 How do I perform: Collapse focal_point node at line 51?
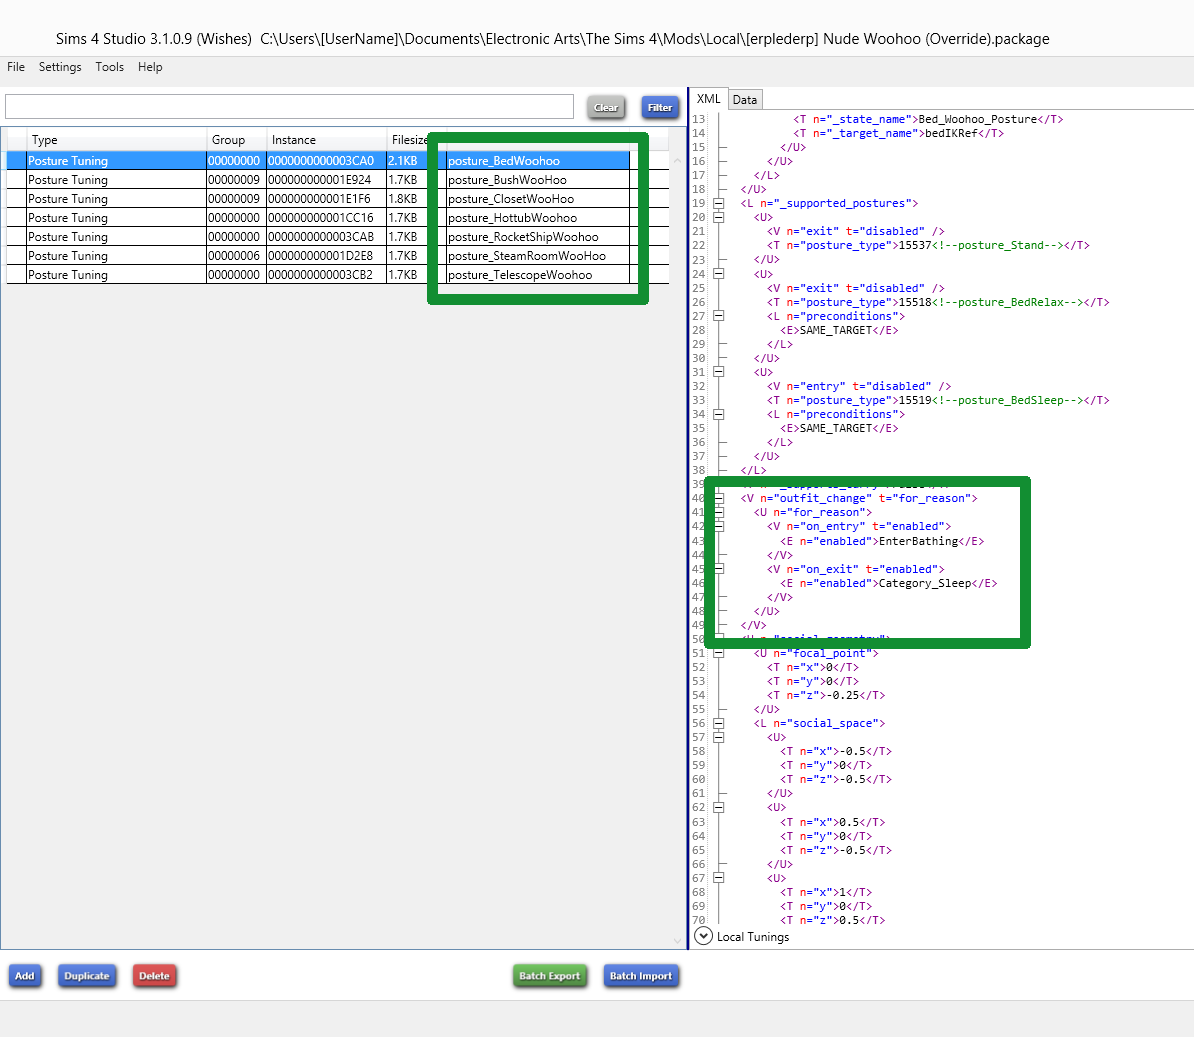click(x=718, y=653)
